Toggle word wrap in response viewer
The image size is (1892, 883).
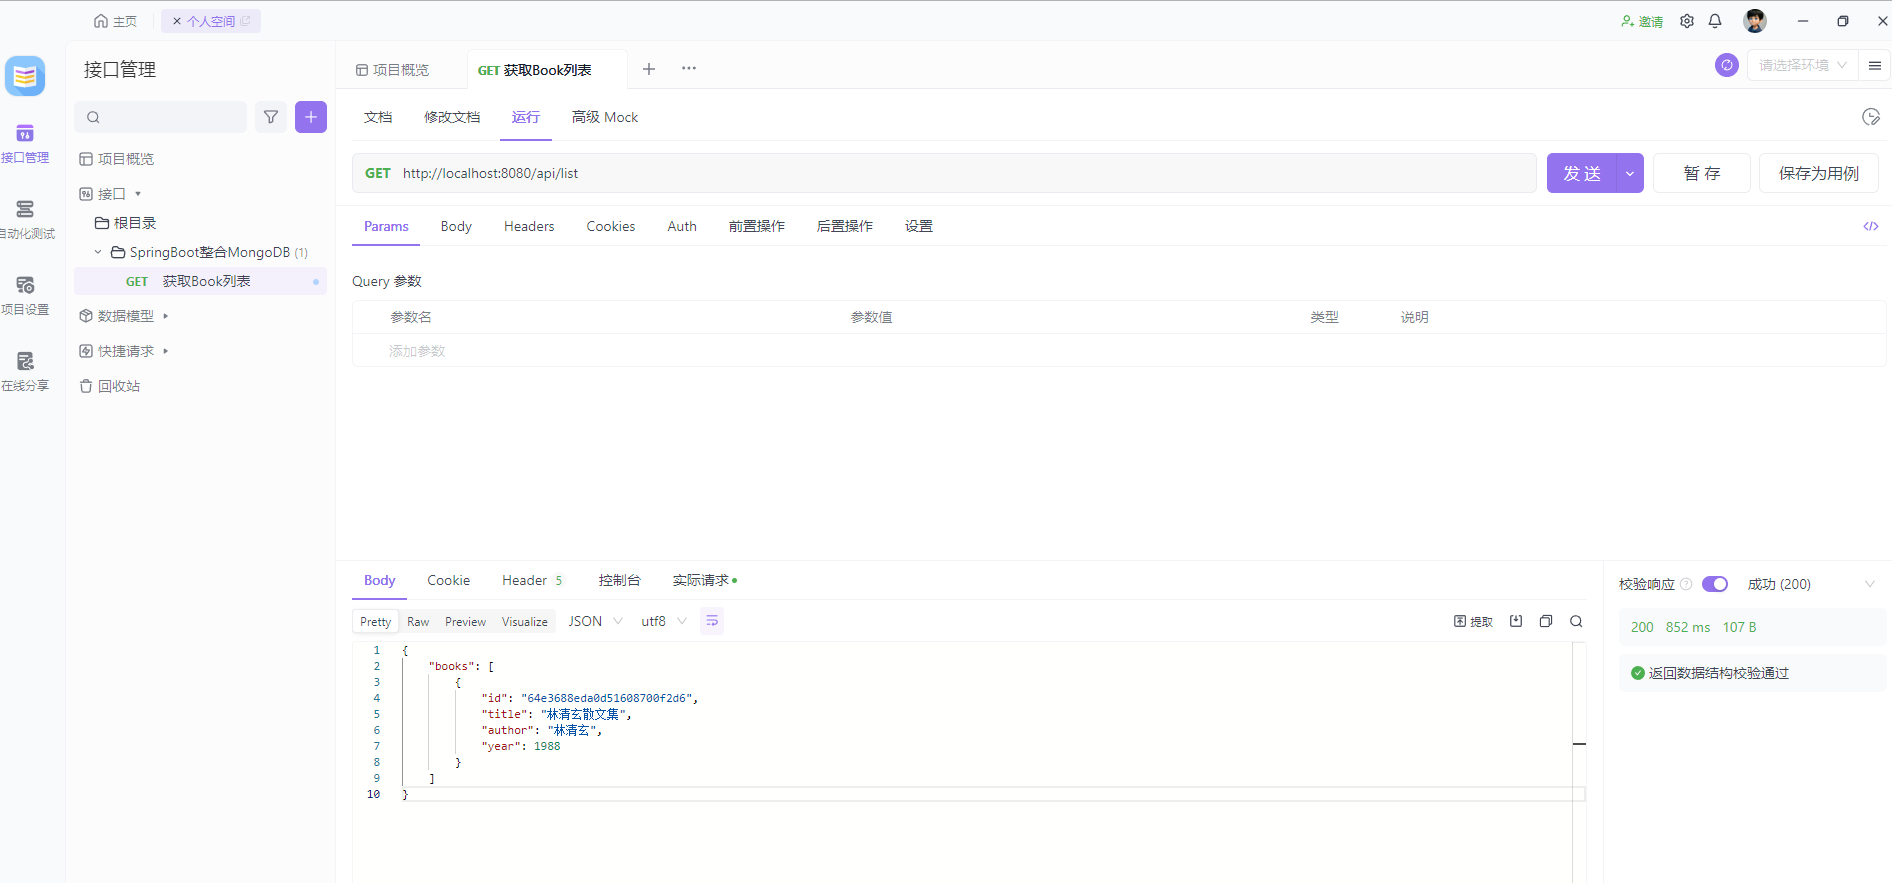712,621
